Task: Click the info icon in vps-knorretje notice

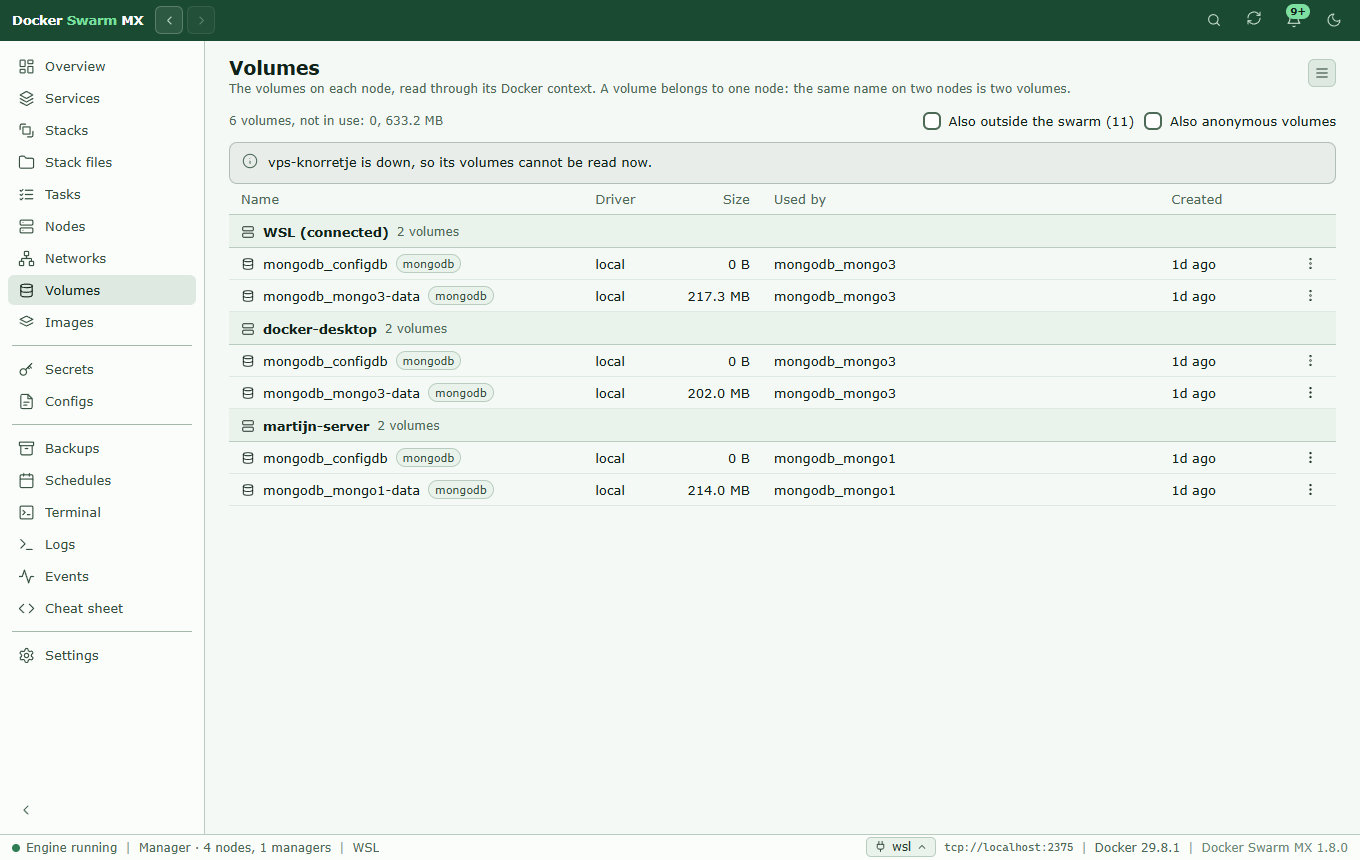Action: click(x=250, y=161)
